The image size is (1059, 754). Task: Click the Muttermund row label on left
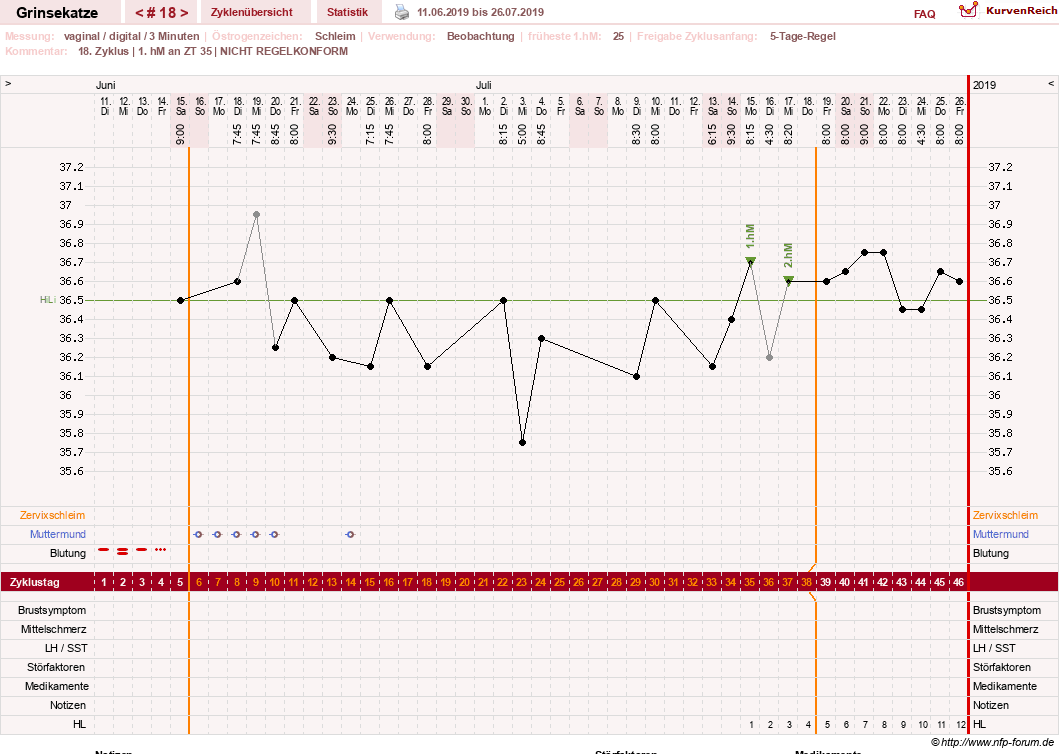coord(57,534)
